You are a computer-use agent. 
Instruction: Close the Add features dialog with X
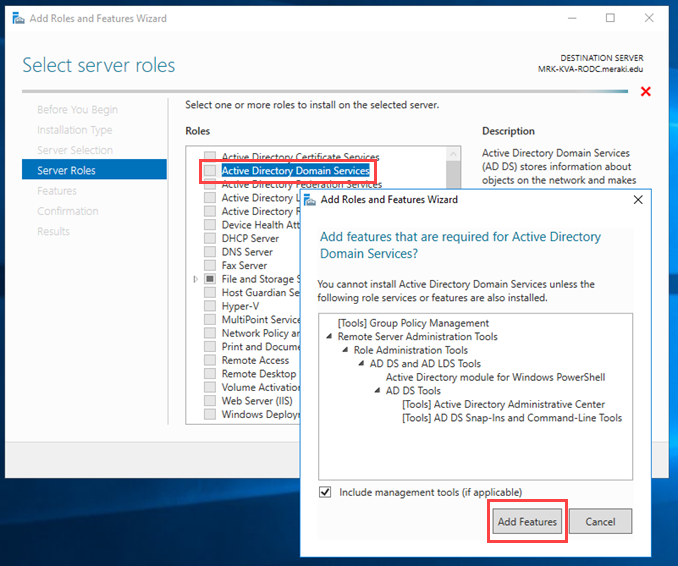coord(638,200)
